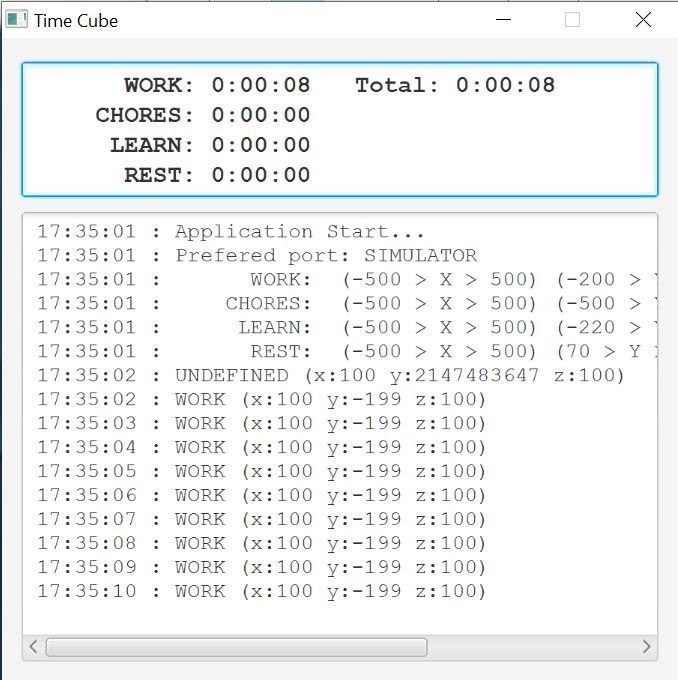The image size is (678, 680).
Task: Click the REST range definition log line
Action: click(347, 352)
